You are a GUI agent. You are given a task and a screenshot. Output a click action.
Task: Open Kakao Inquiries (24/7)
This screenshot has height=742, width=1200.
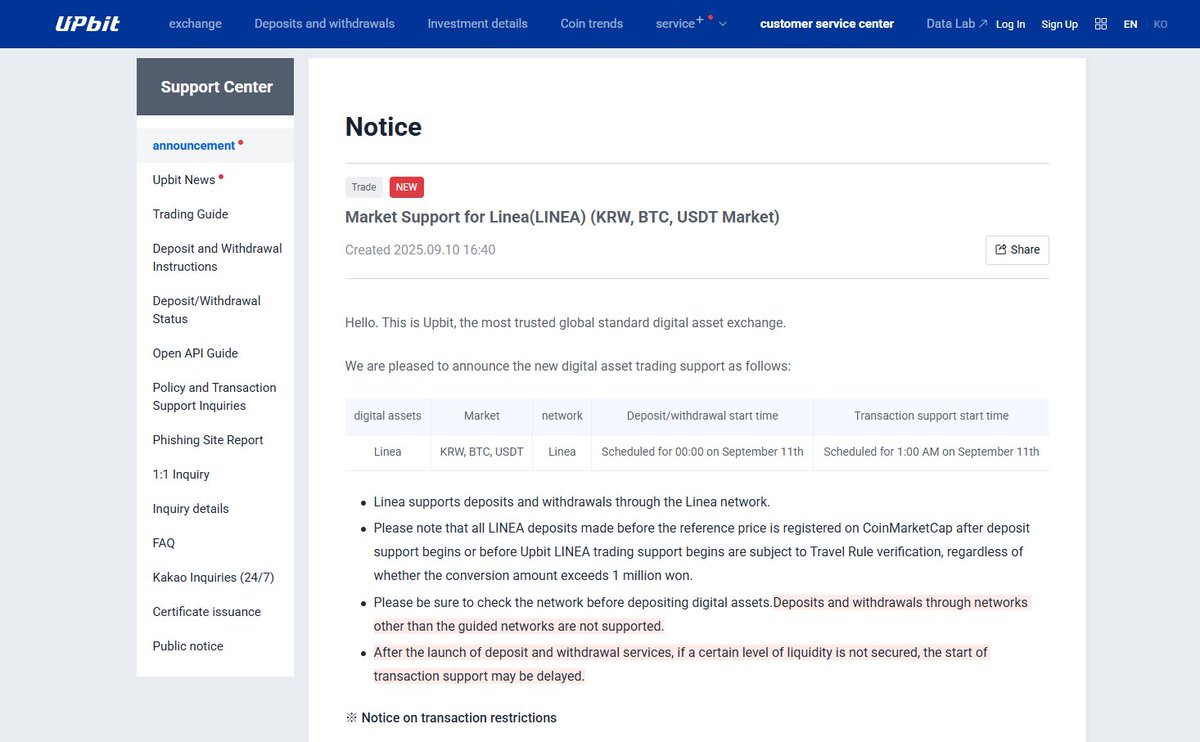[x=215, y=577]
